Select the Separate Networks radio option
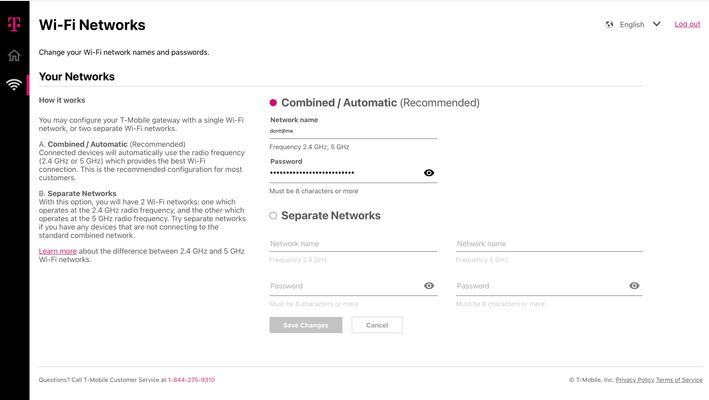 click(273, 216)
